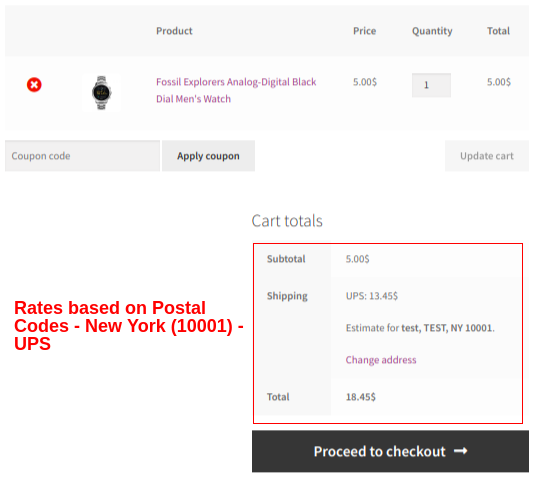Screen dimensions: 540x482
Task: Click the quantity field showing 1
Action: [431, 85]
